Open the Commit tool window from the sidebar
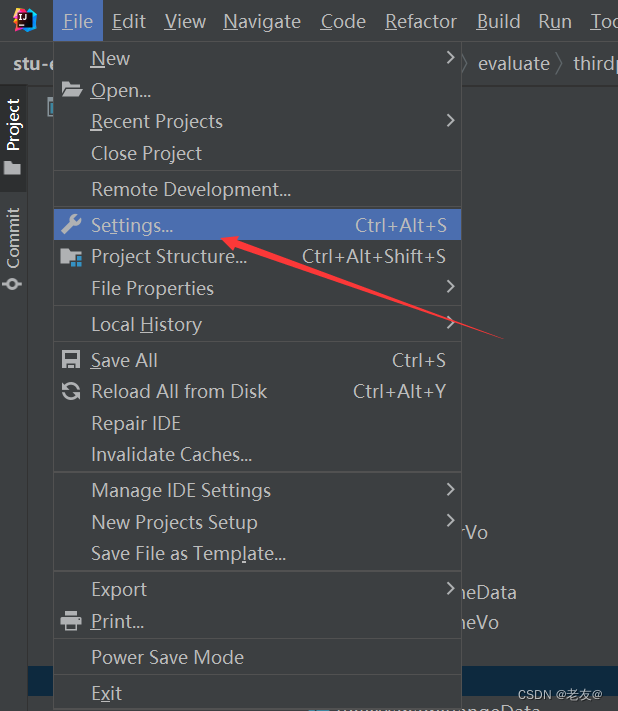The height and width of the screenshot is (711, 618). tap(13, 248)
